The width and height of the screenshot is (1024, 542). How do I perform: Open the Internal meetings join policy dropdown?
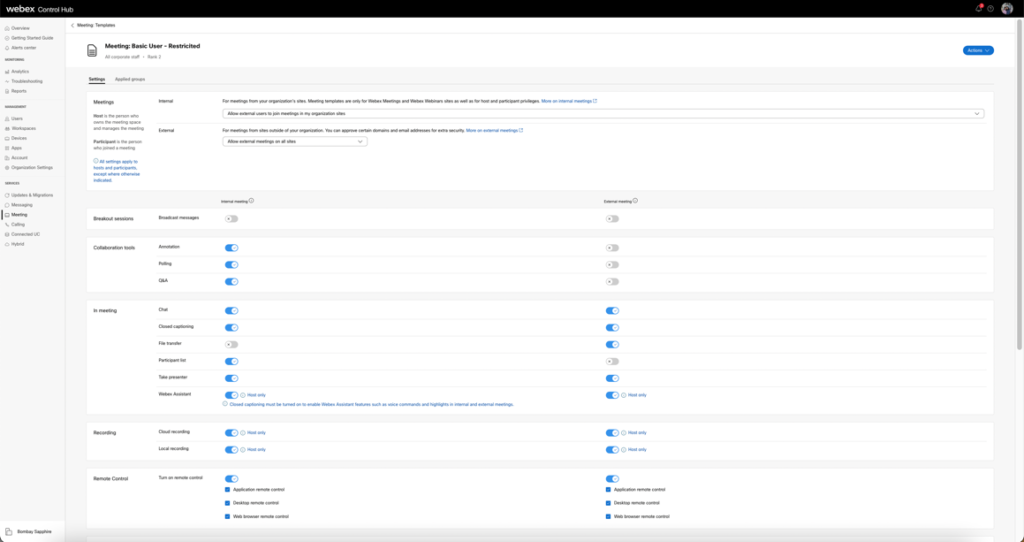point(603,114)
